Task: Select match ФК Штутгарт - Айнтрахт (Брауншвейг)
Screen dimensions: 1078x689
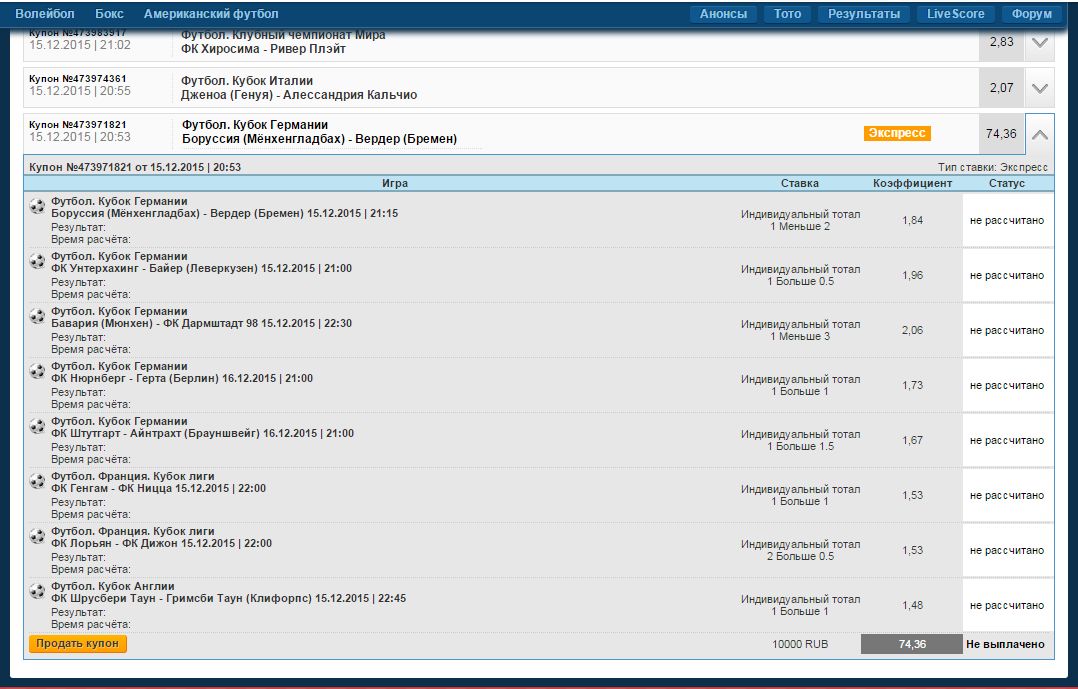Action: (202, 433)
